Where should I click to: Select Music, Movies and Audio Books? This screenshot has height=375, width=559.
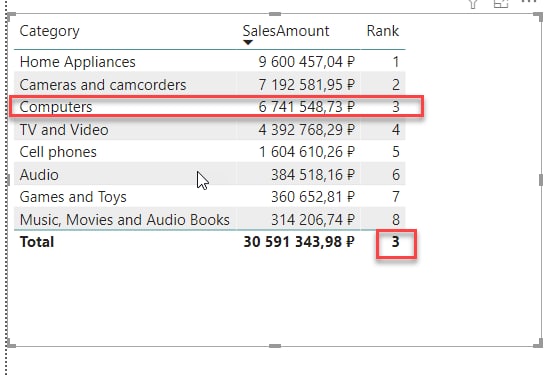click(x=124, y=220)
